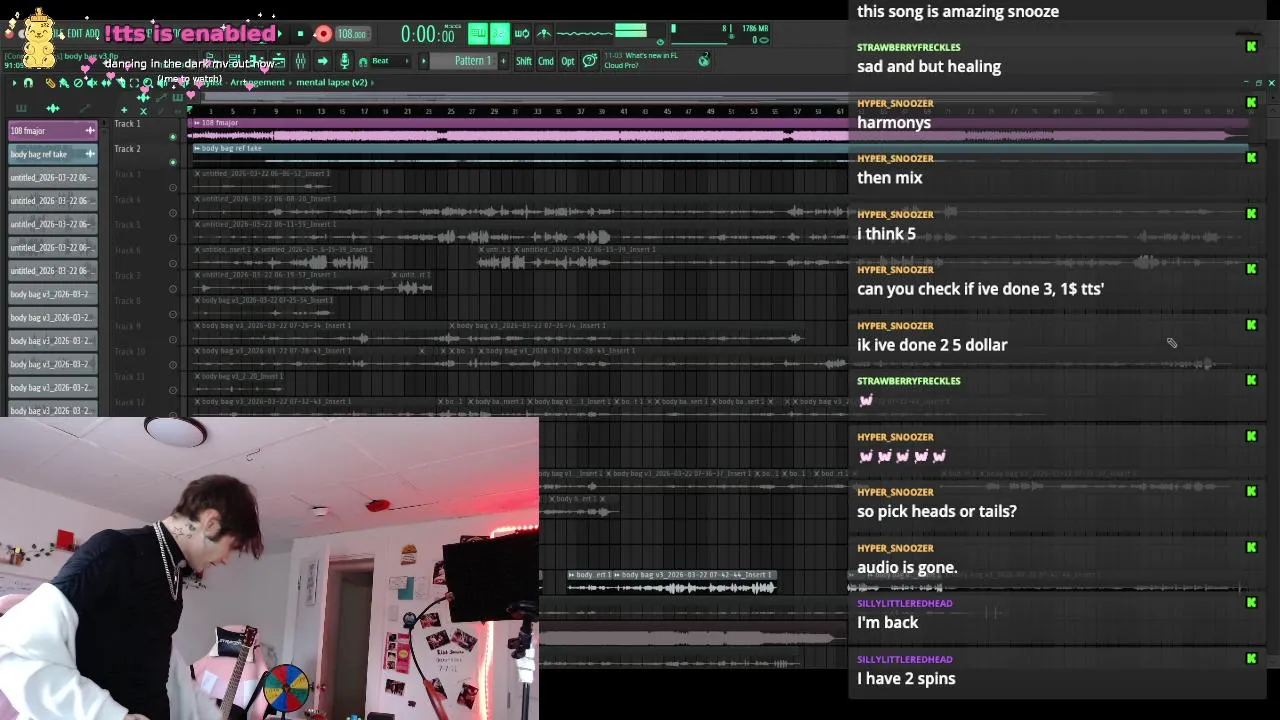Image resolution: width=1280 pixels, height=720 pixels.
Task: Open menu of untitled 06-11-55 clip
Action: click(x=197, y=224)
